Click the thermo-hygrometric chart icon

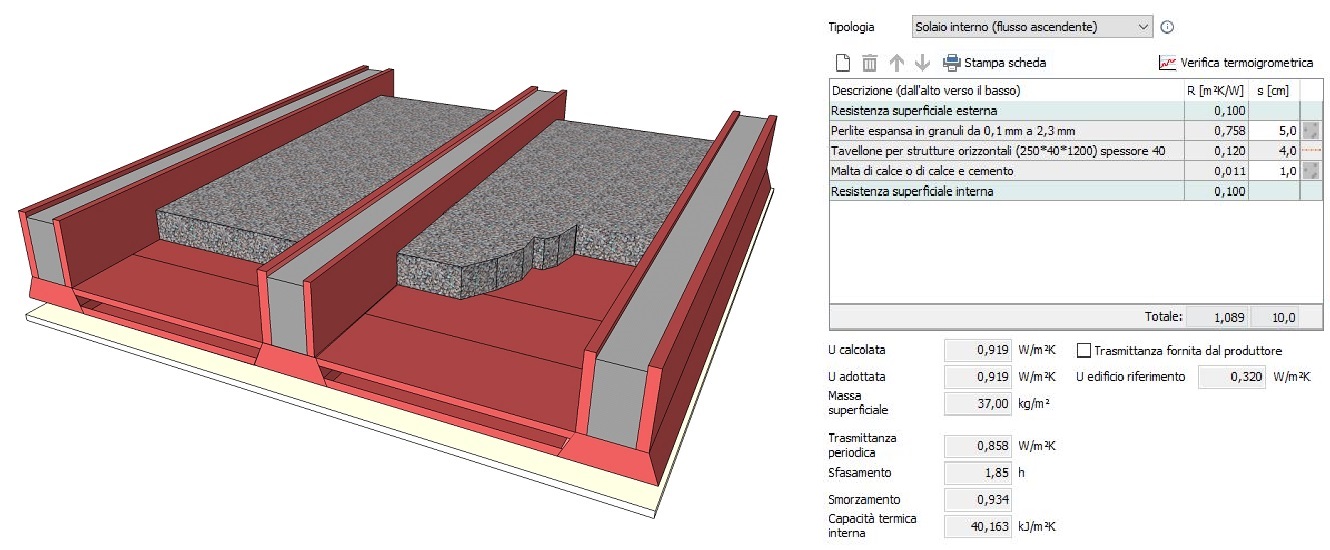[x=1167, y=63]
